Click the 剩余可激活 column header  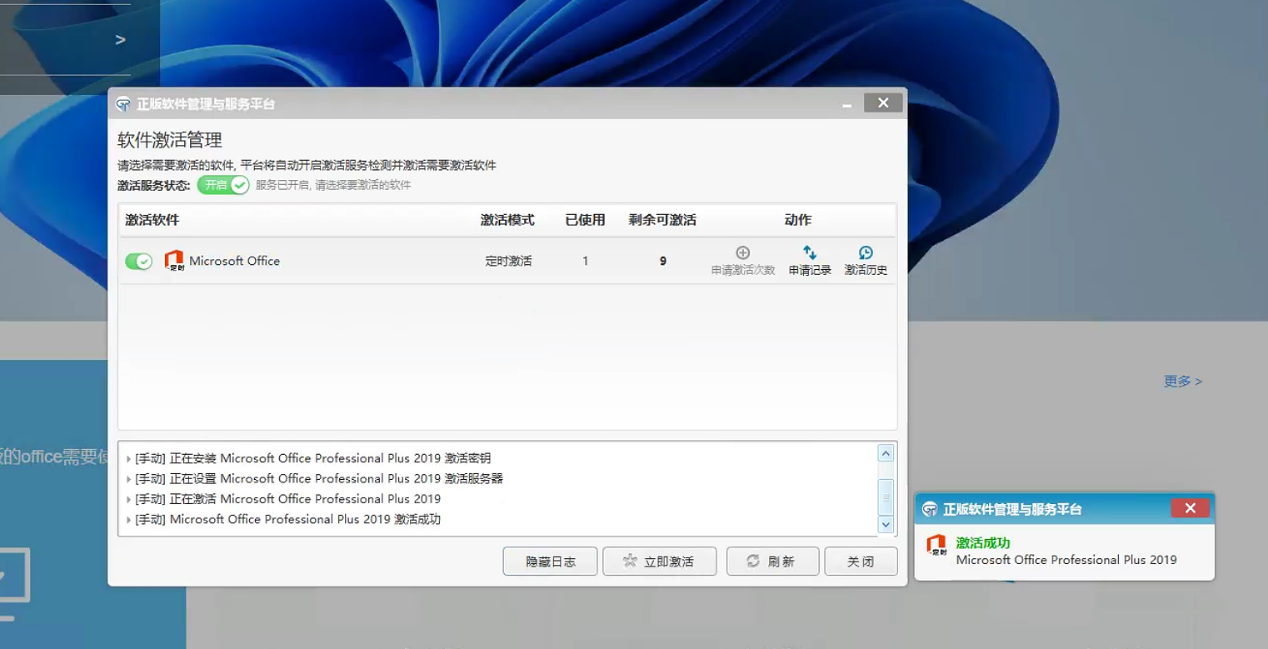(662, 220)
